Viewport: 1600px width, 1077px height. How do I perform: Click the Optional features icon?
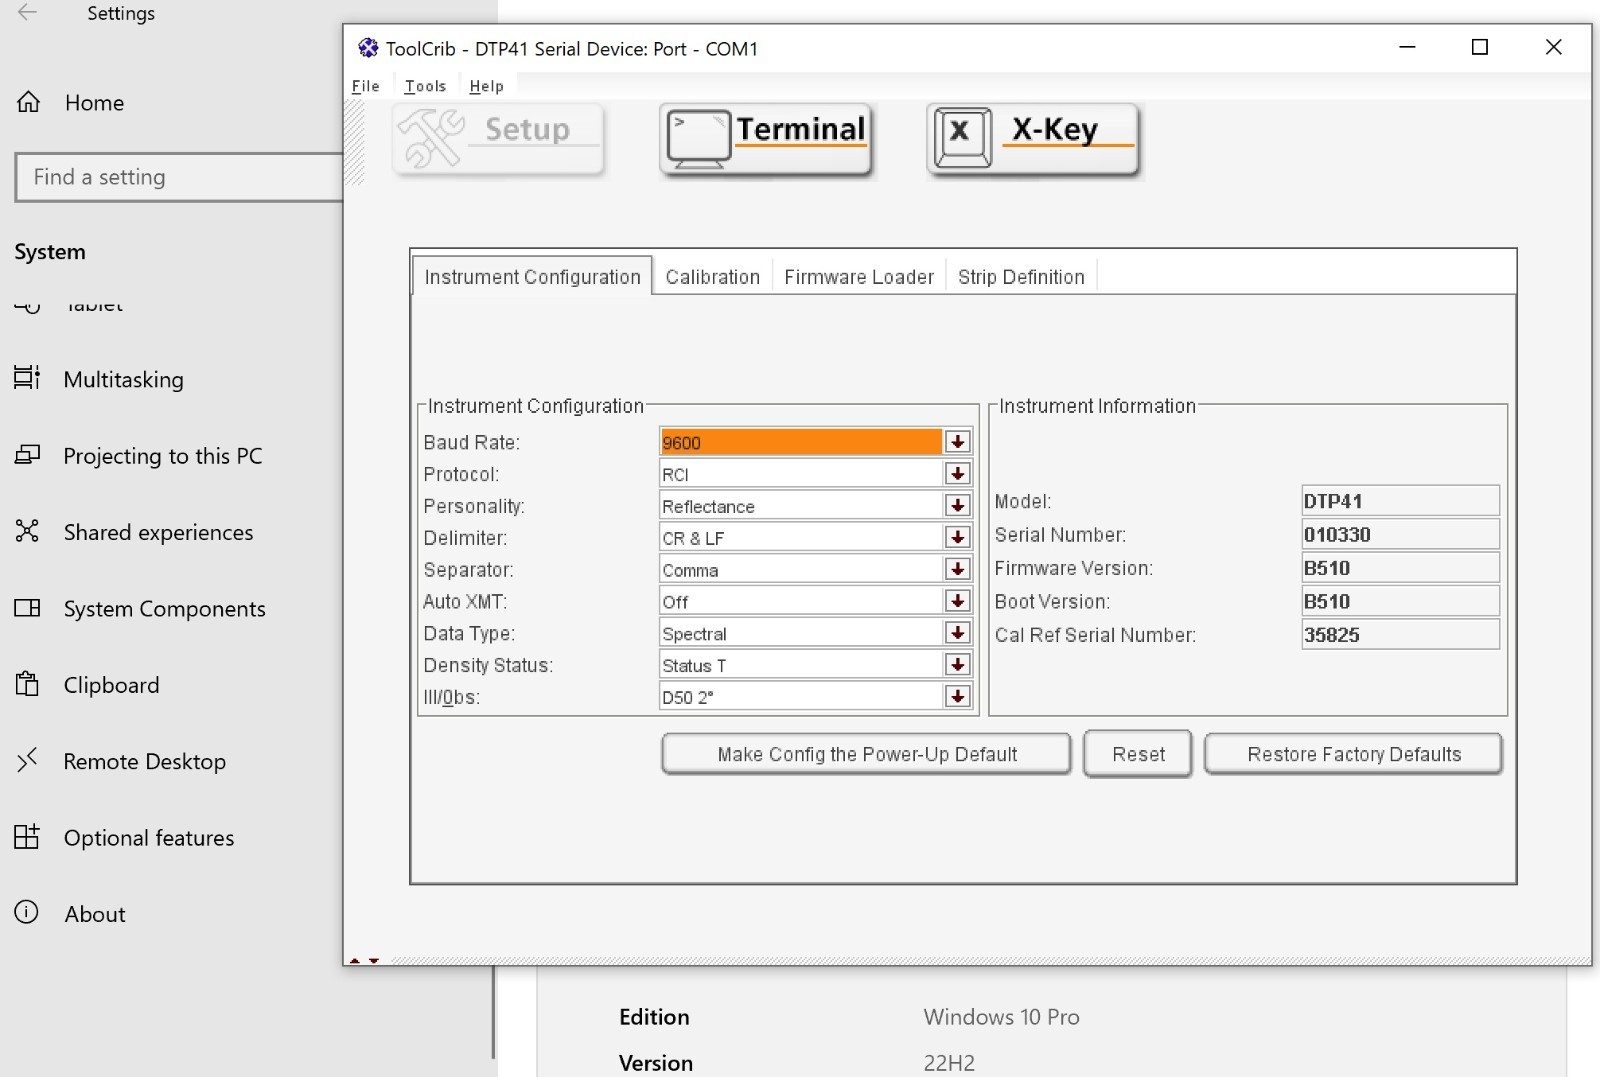27,837
